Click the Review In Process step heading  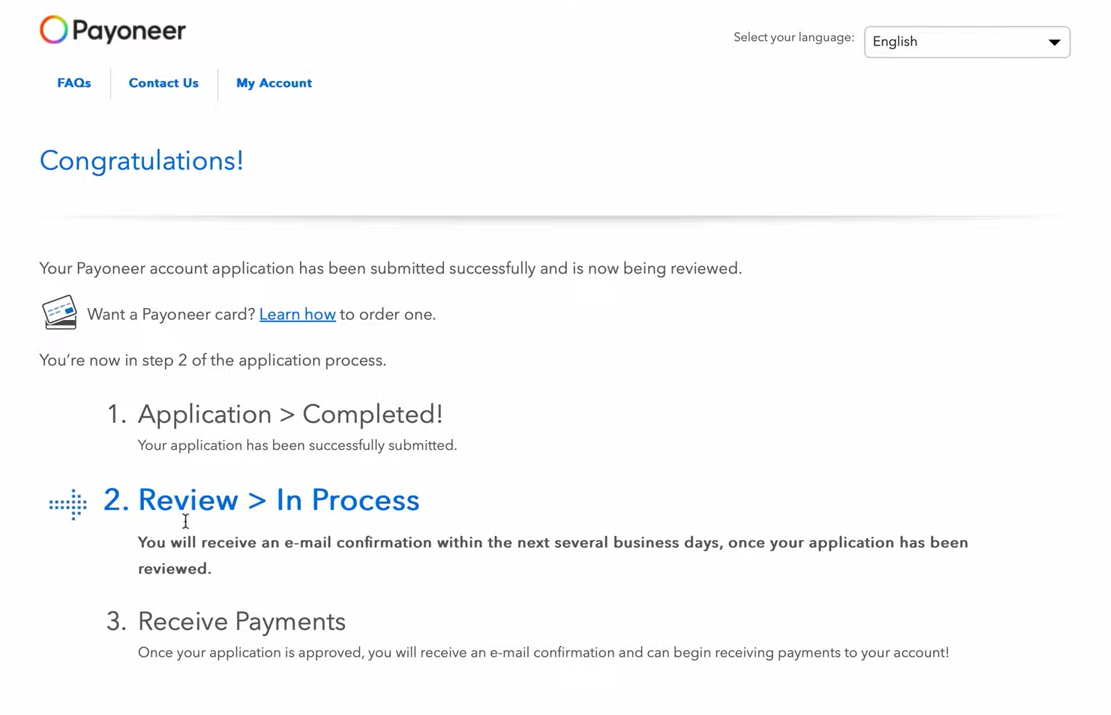[278, 500]
